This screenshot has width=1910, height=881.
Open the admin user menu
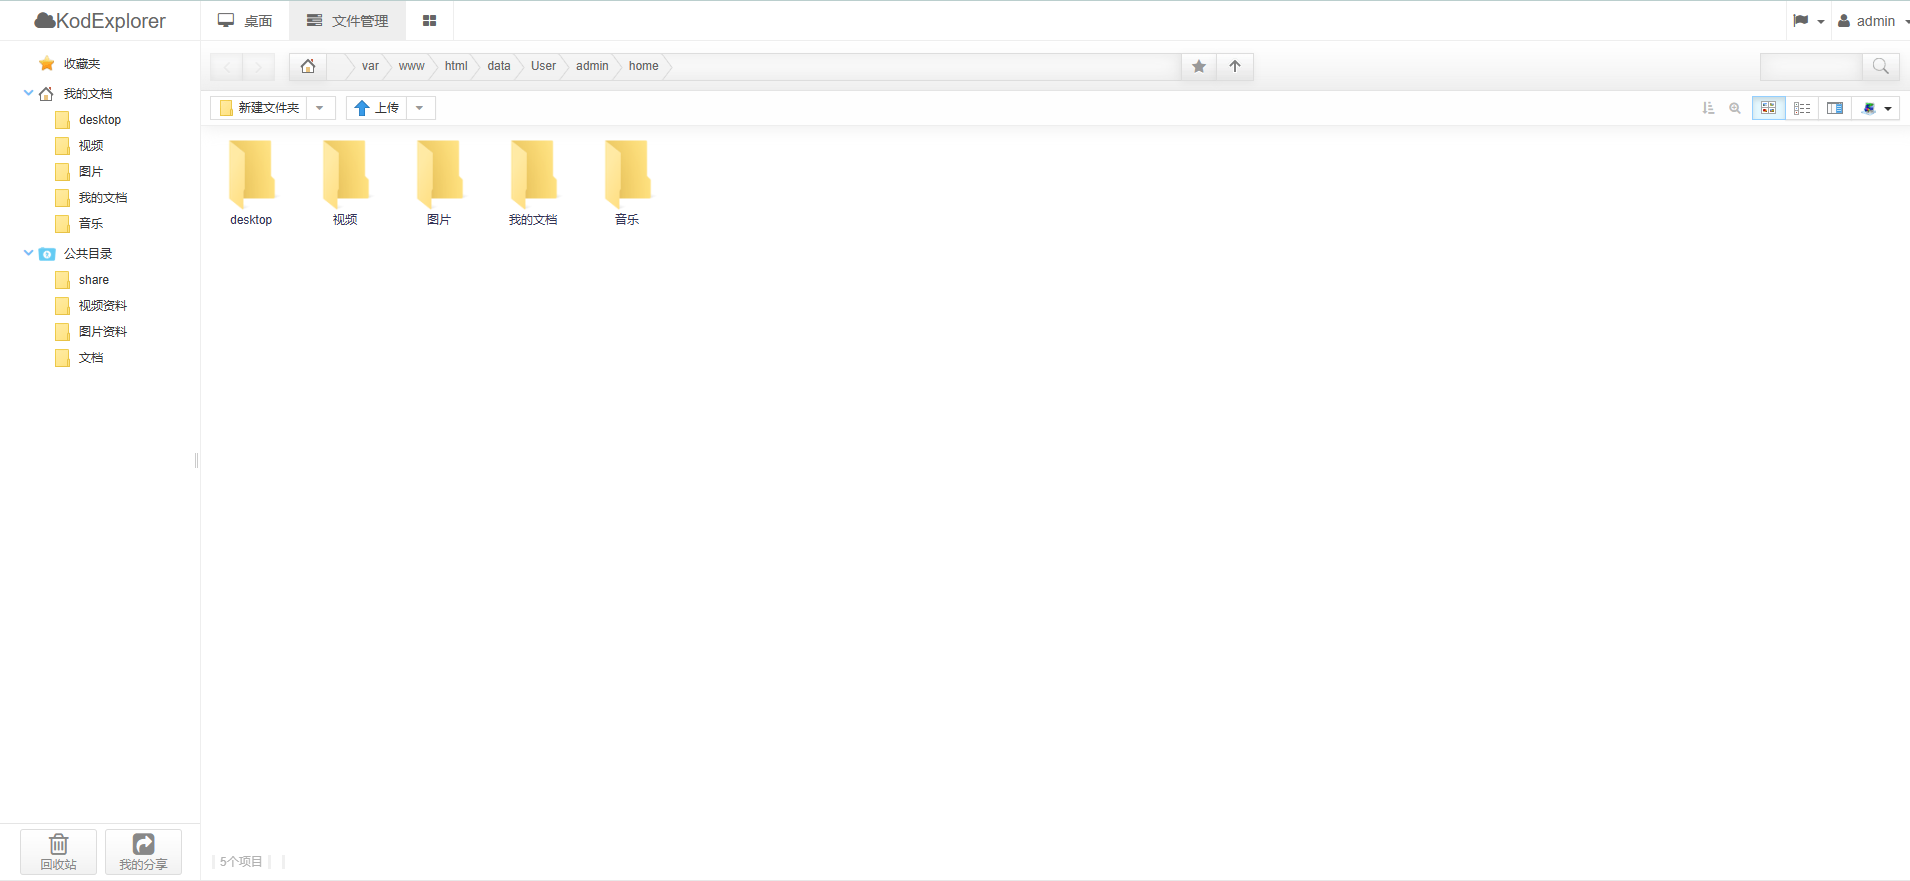coord(1872,21)
